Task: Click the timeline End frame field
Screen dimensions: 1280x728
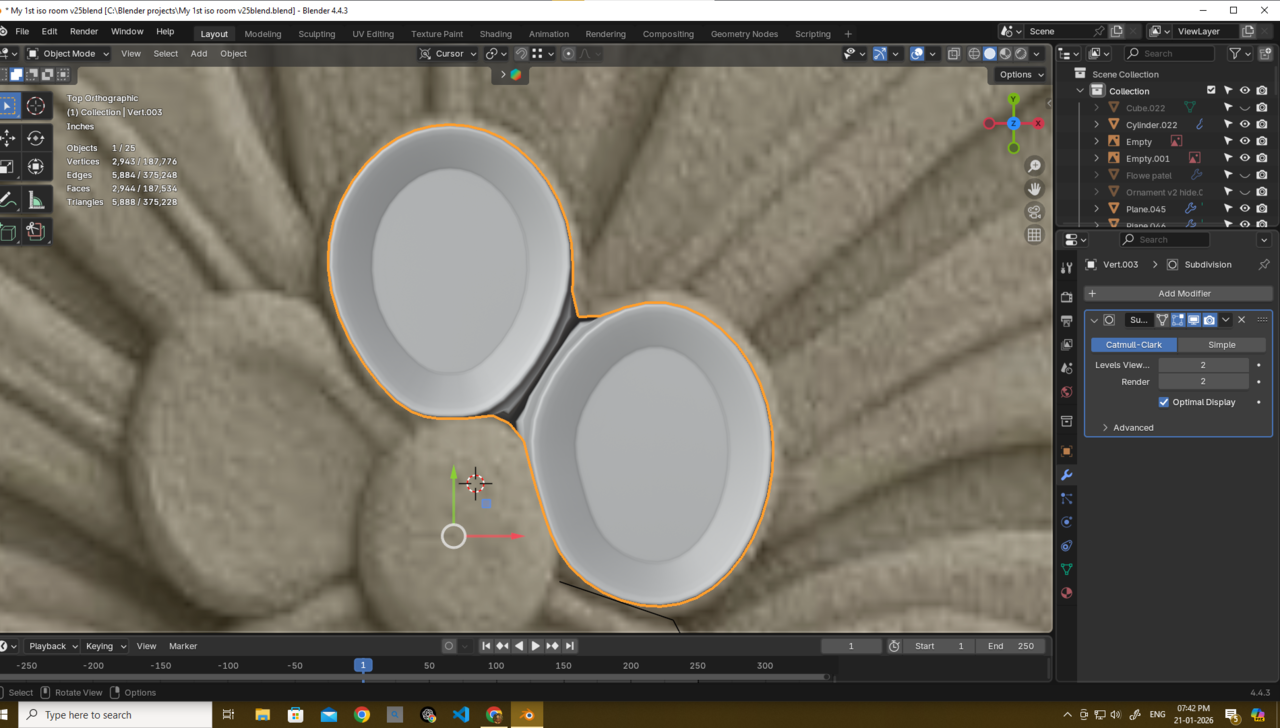Action: (1012, 646)
